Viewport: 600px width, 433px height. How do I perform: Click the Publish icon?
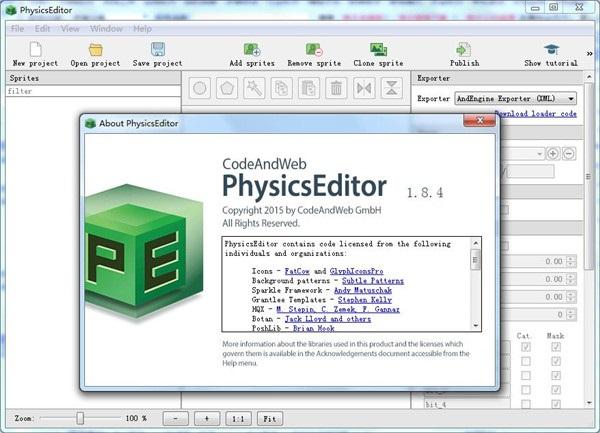[464, 50]
